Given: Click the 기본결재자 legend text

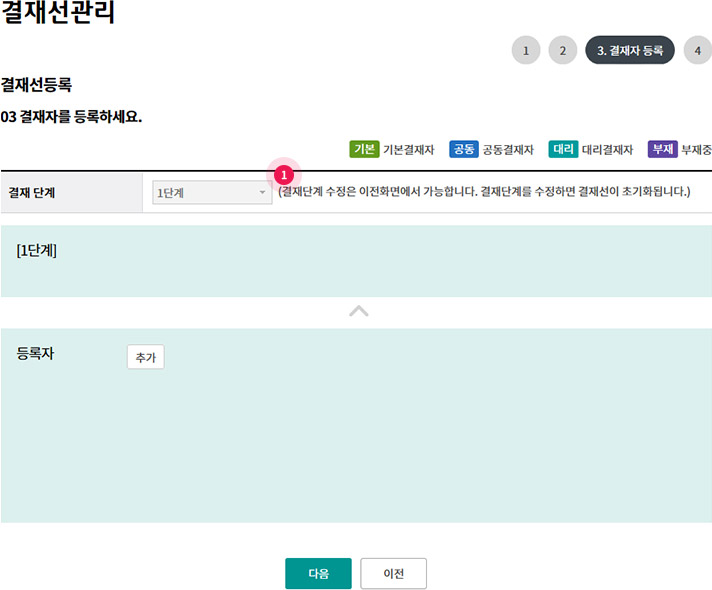Looking at the screenshot, I should 408,150.
